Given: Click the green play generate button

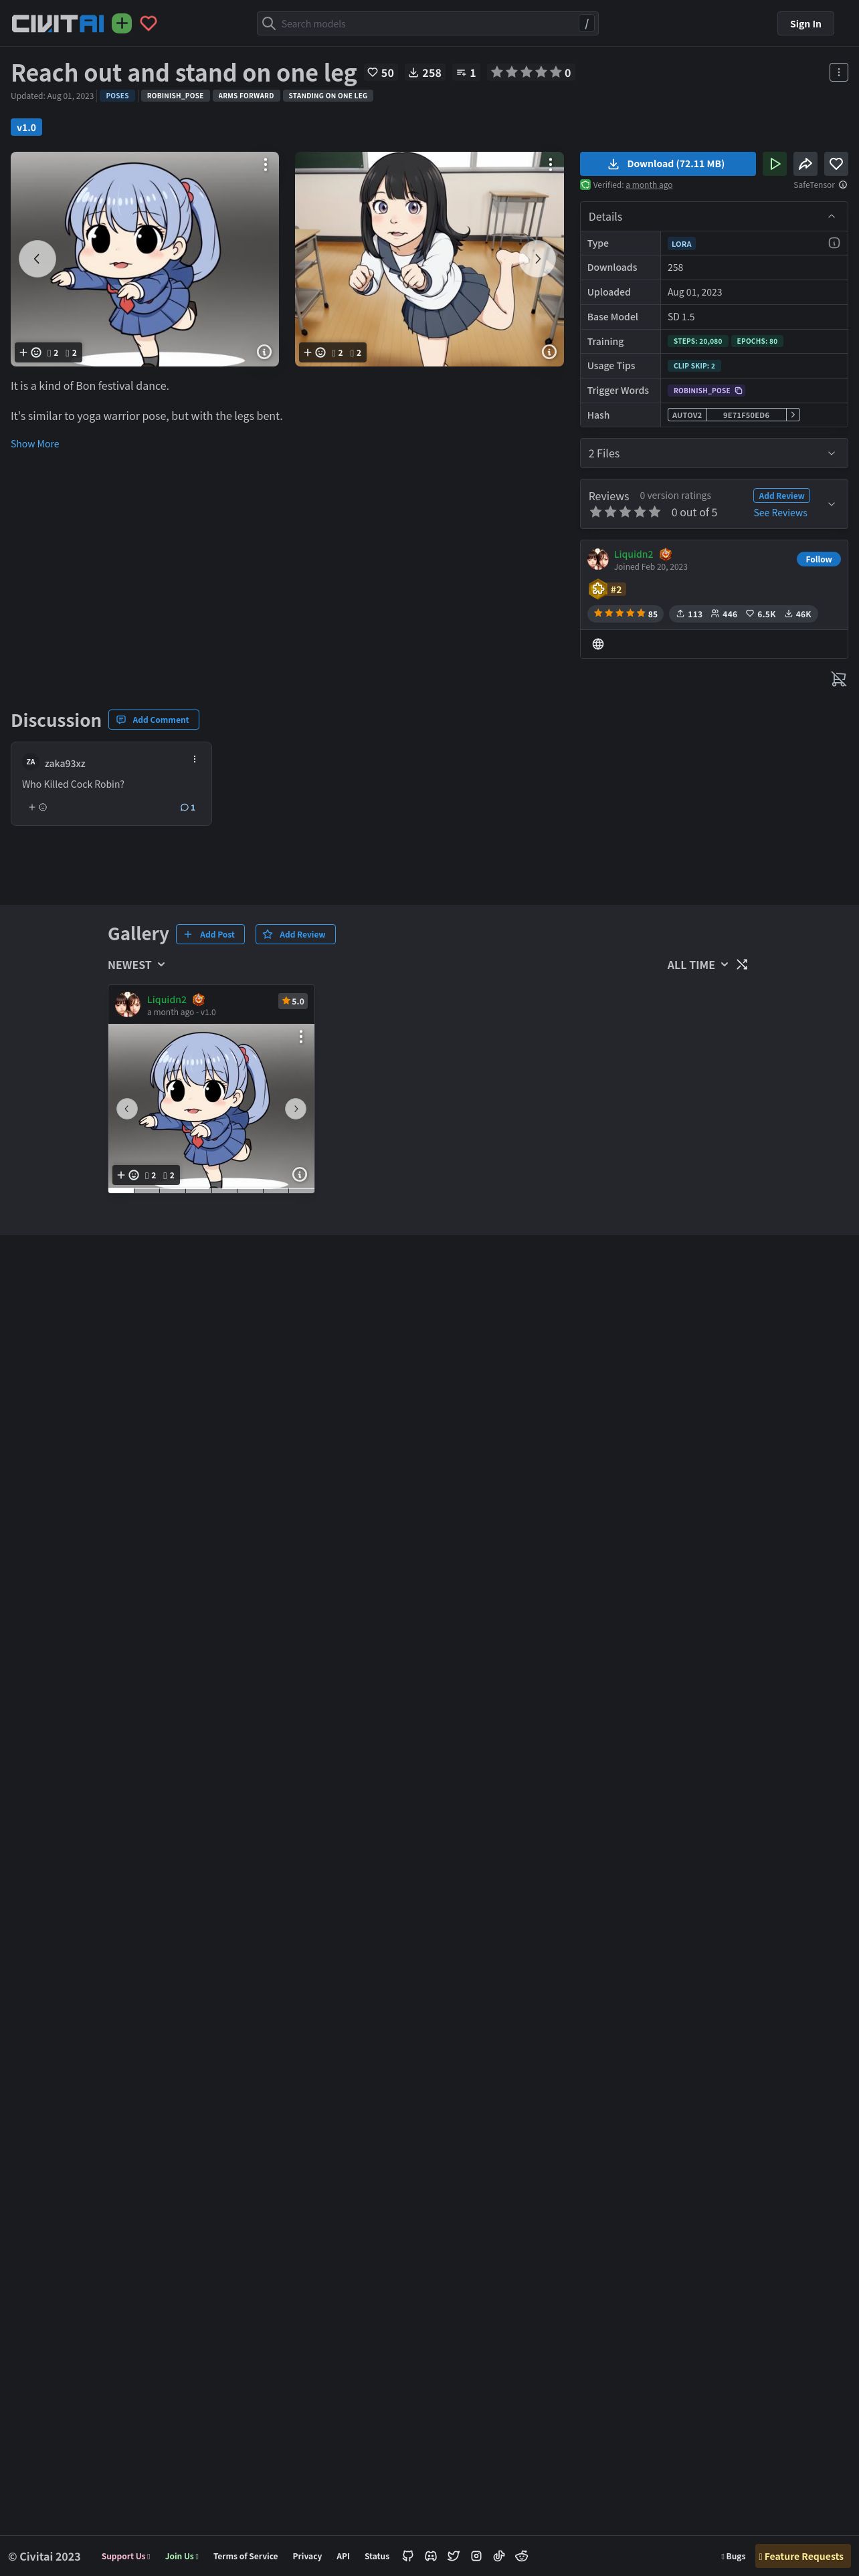Looking at the screenshot, I should [774, 164].
